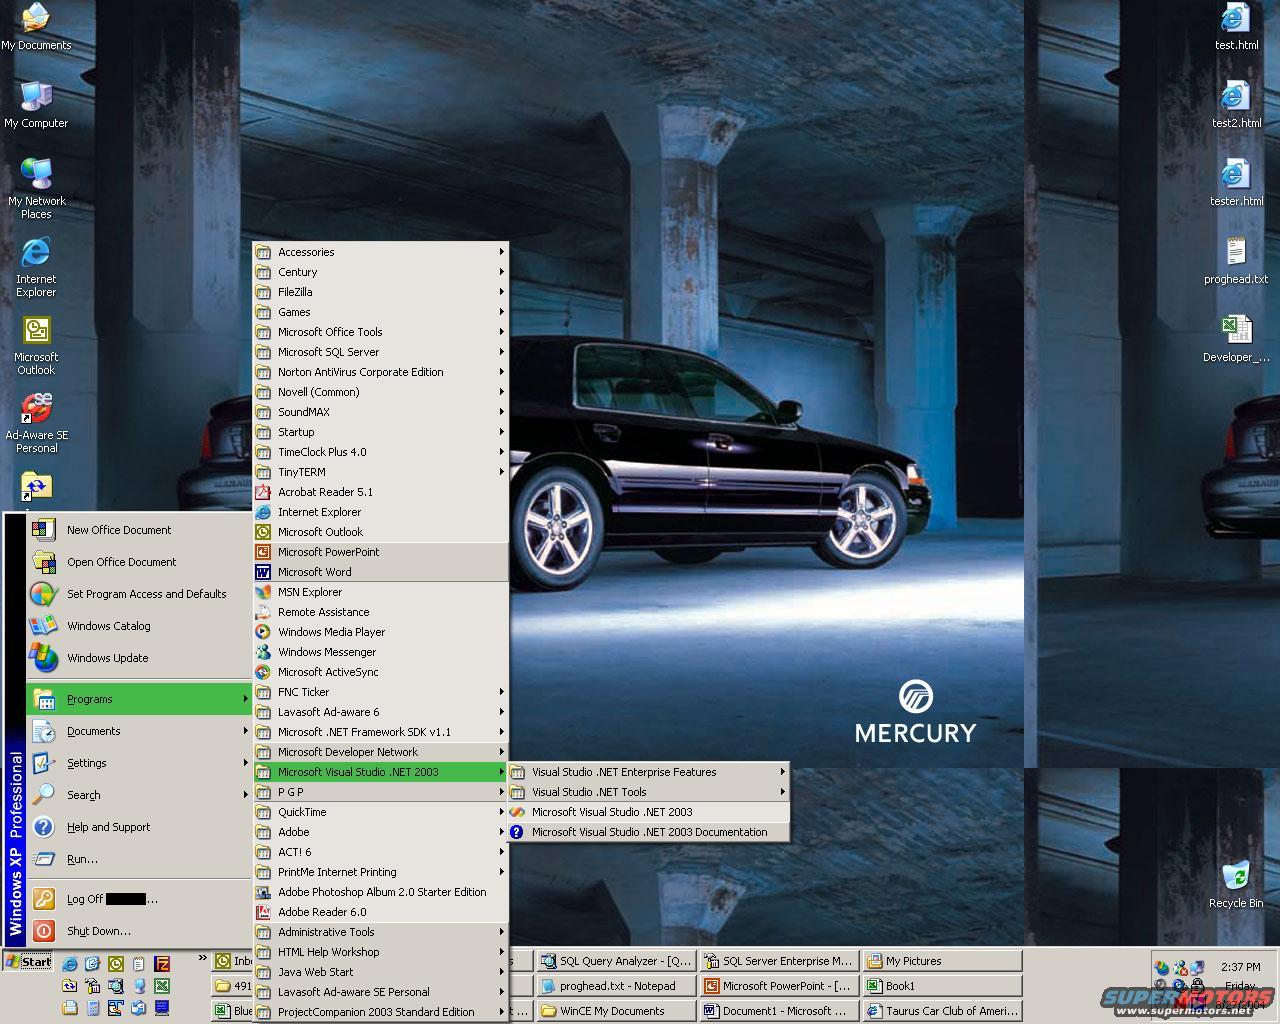Image resolution: width=1280 pixels, height=1024 pixels.
Task: Open Ad-Aware SE Personal desktop icon
Action: 36,410
